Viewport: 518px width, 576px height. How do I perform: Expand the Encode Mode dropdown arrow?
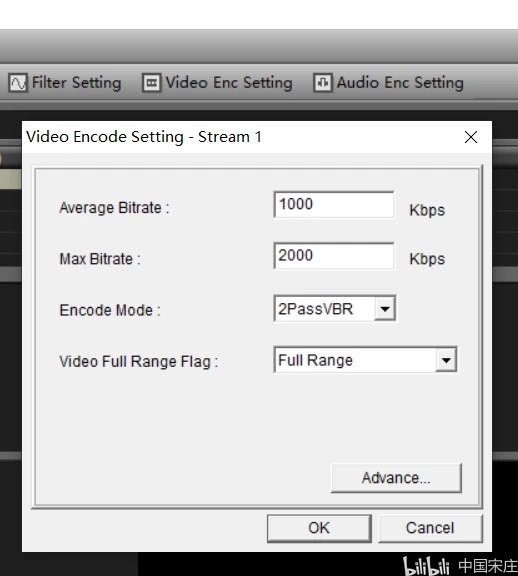[385, 309]
